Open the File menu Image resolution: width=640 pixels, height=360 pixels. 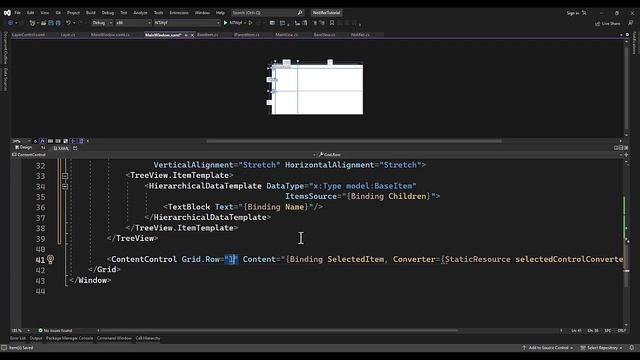(17, 13)
